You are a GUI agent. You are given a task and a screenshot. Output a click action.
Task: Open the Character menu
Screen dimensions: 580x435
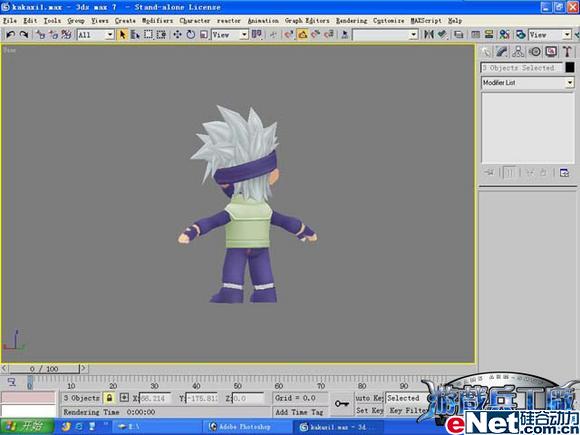coord(195,21)
